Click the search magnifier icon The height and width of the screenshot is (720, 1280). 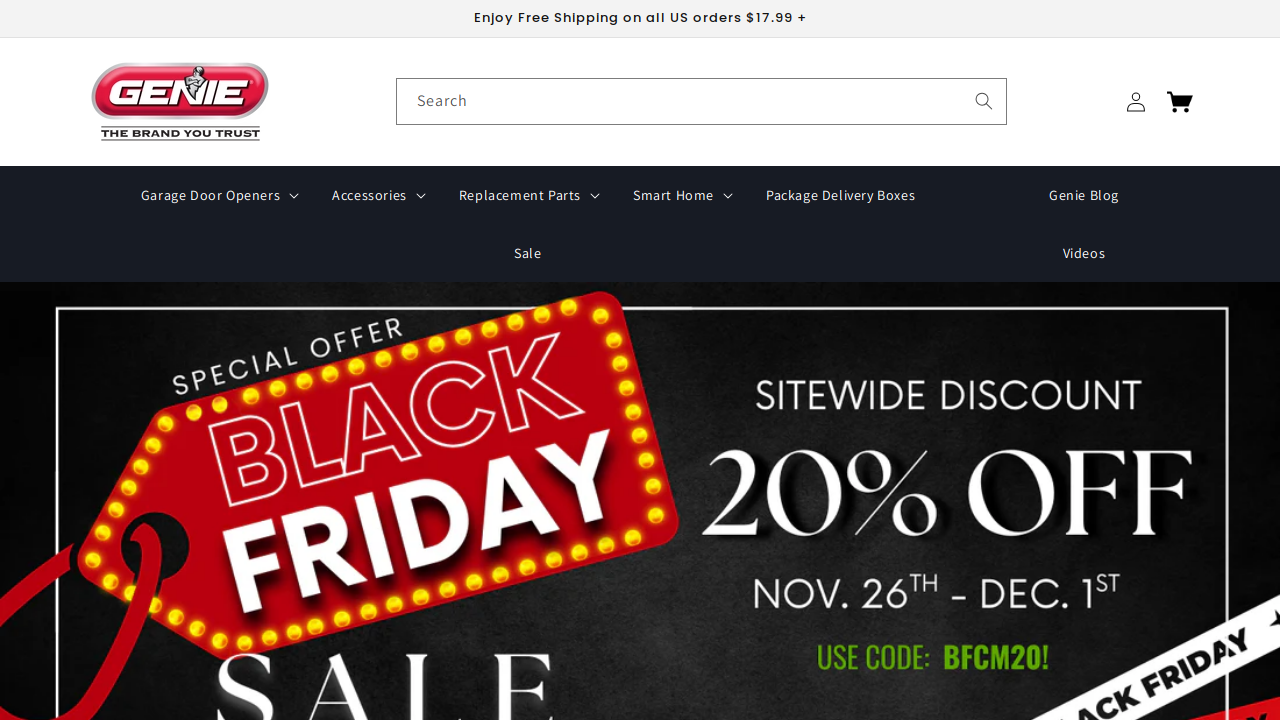click(983, 101)
